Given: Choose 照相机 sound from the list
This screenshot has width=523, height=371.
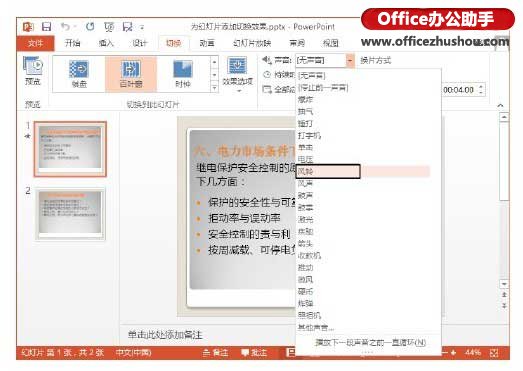Looking at the screenshot, I should [368, 315].
